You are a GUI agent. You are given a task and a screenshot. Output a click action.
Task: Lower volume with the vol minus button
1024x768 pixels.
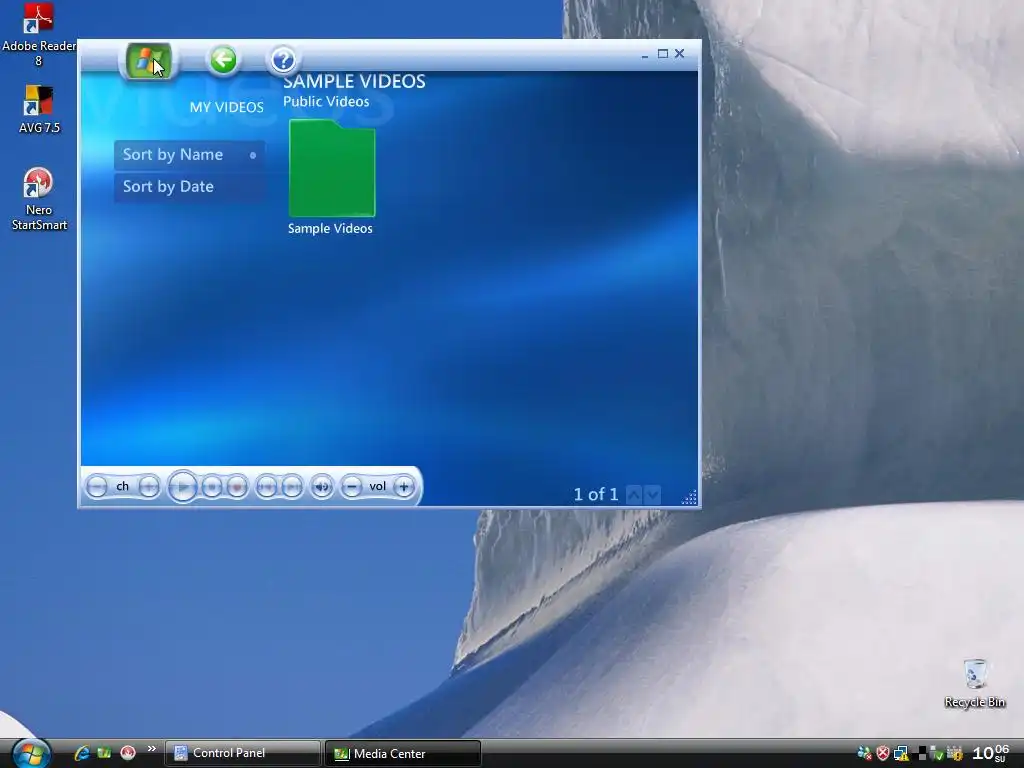(351, 487)
